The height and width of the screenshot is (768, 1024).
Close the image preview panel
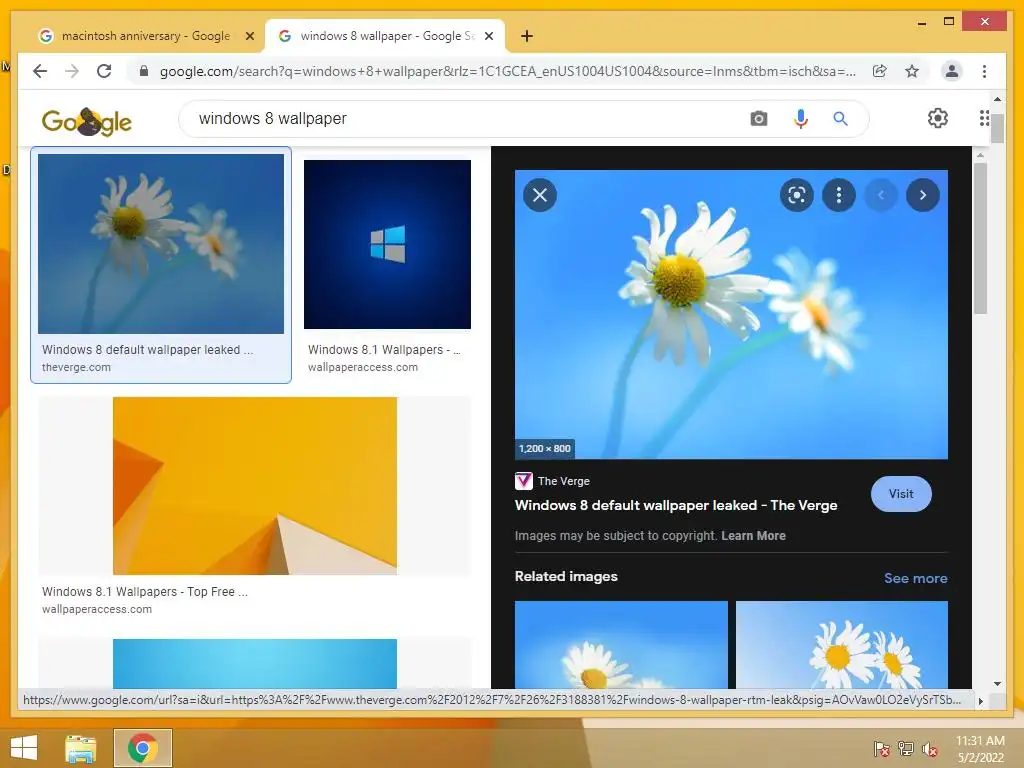click(x=540, y=195)
